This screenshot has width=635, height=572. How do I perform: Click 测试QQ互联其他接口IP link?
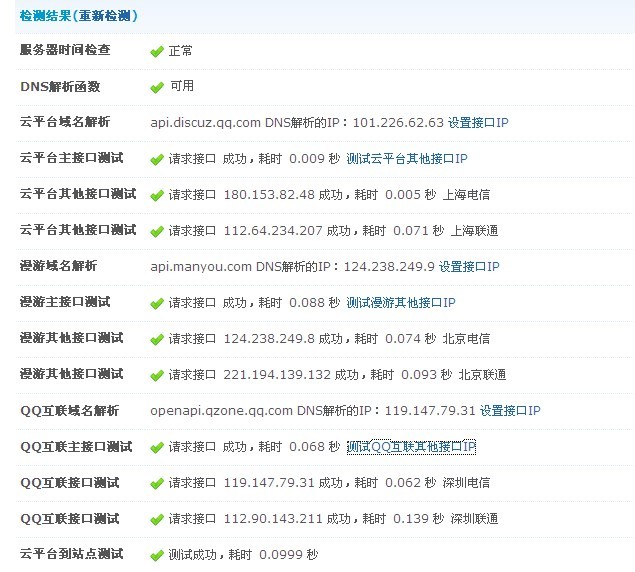pos(411,447)
